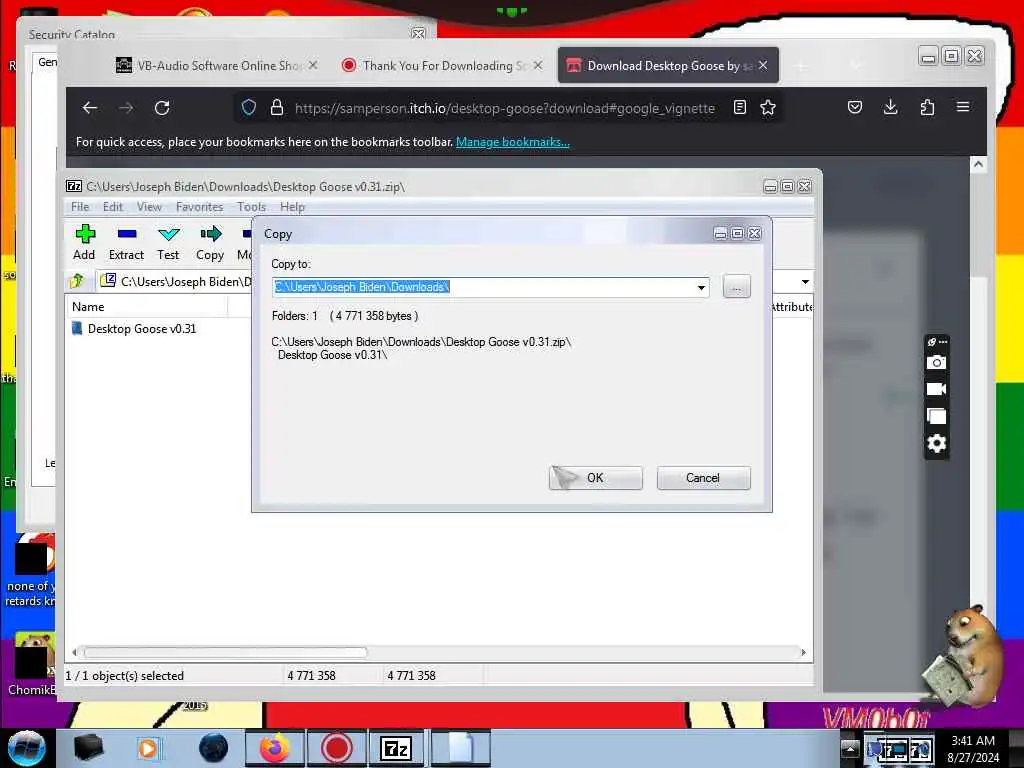Open Firefox downloads panel
1024x768 pixels.
click(x=891, y=107)
